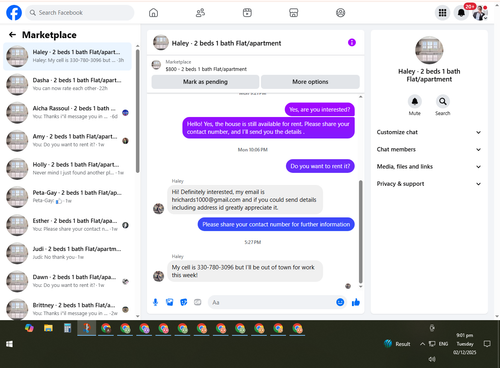Screen dimensions: 500x368
Task: Open Calculator from taskbar
Action: click(x=67, y=328)
